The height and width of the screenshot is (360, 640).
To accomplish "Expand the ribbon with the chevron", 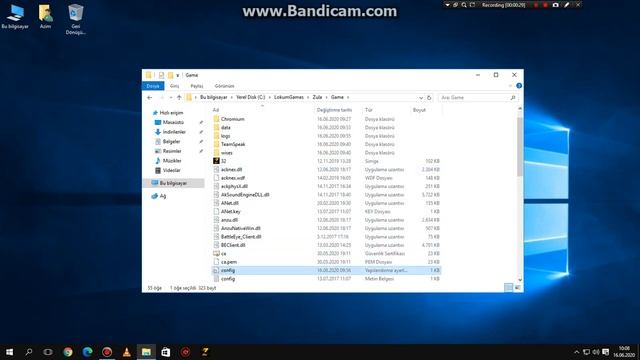I will point(510,86).
